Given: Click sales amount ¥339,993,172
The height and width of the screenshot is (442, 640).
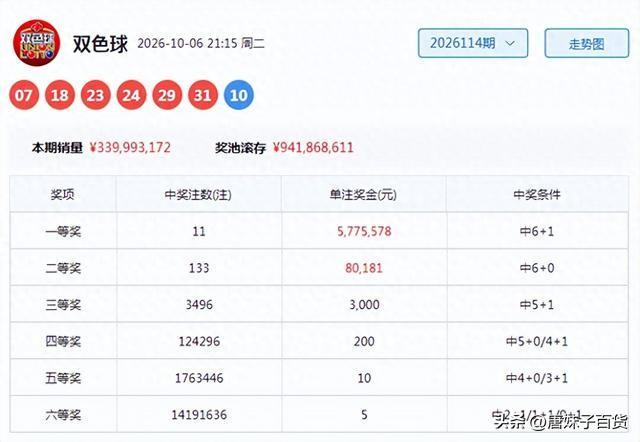Looking at the screenshot, I should [130, 147].
